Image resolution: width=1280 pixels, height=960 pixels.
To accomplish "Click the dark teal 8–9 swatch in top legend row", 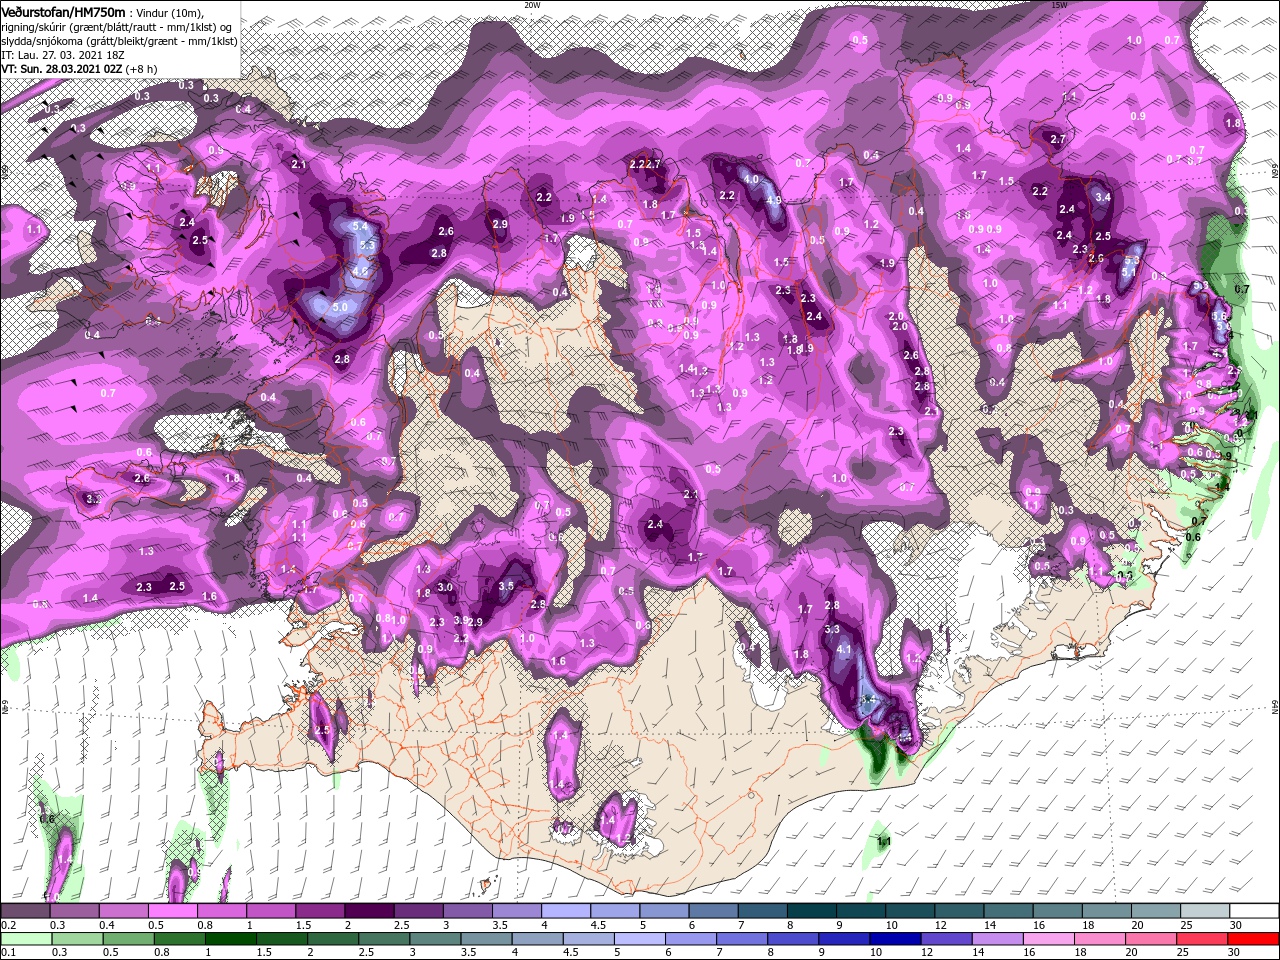I will [x=811, y=911].
